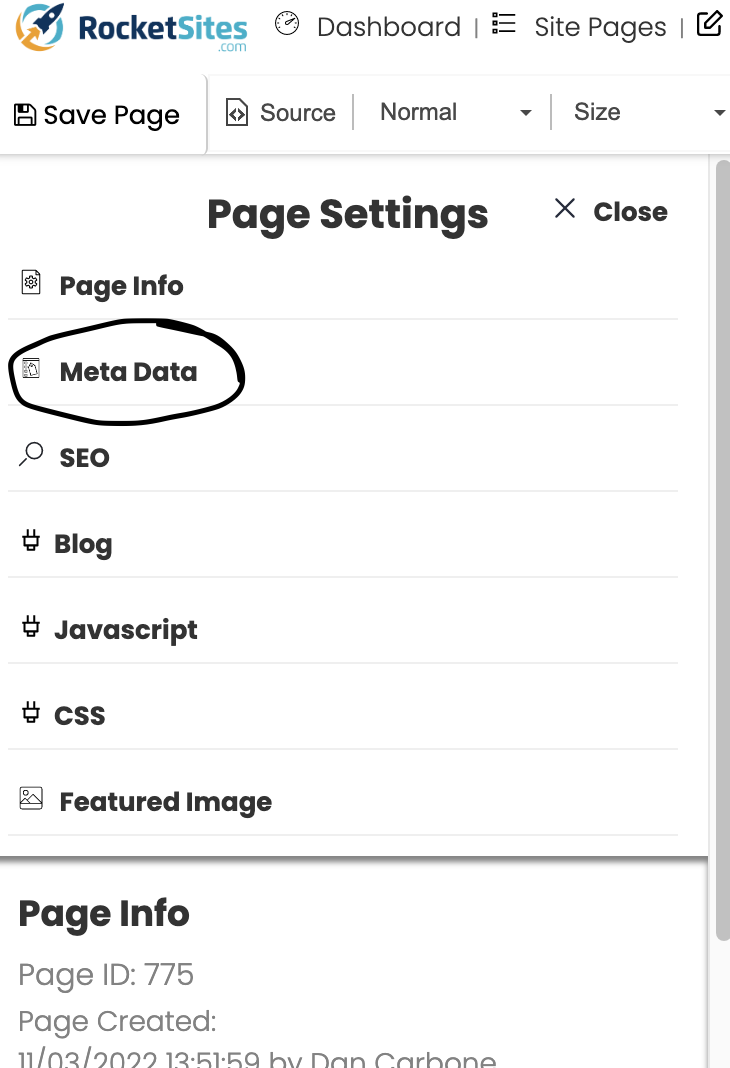Click the SEO magnifying glass icon
730x1068 pixels.
pyautogui.click(x=31, y=455)
